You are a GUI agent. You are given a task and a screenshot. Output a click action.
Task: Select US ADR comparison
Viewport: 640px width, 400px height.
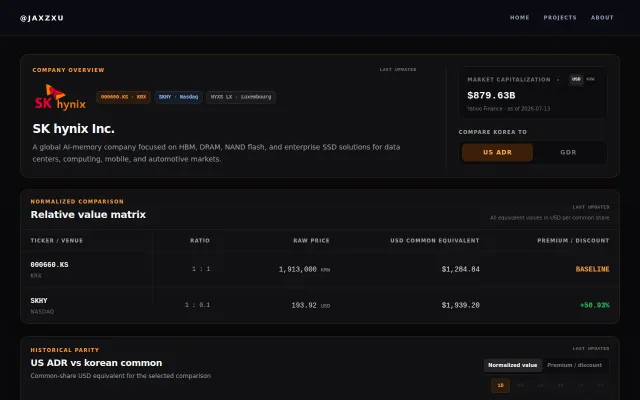point(497,152)
